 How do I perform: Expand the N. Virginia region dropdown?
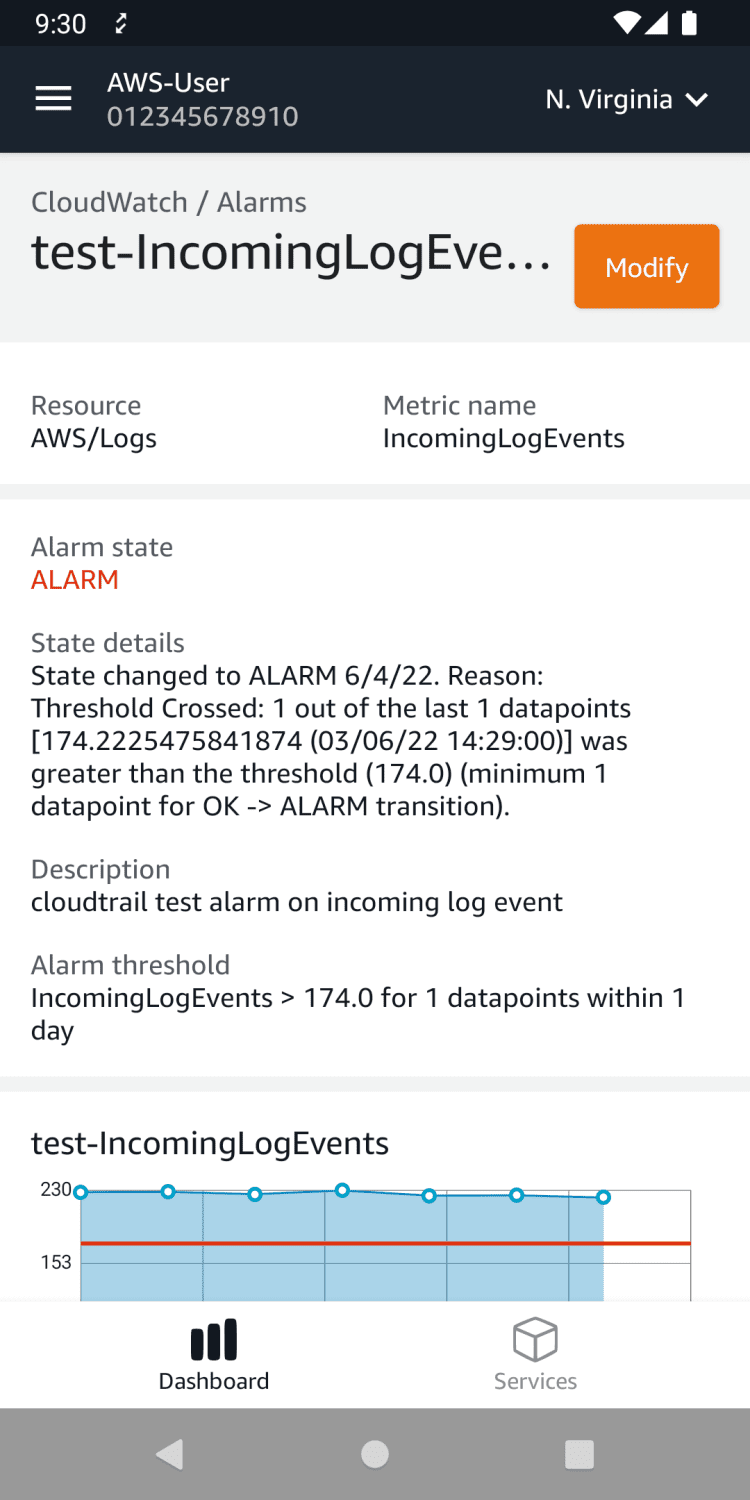(626, 99)
